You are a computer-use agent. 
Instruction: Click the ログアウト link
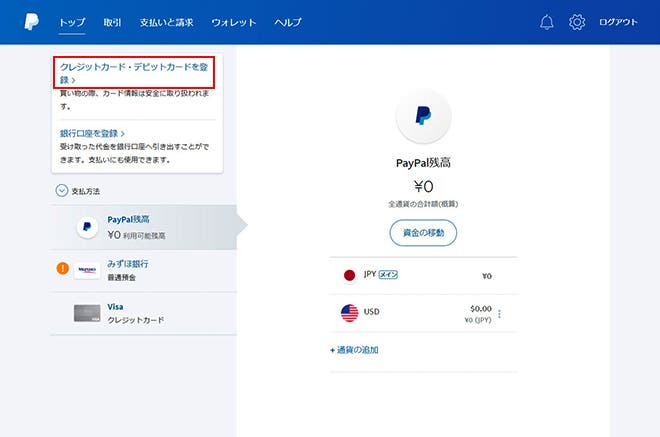click(x=617, y=22)
